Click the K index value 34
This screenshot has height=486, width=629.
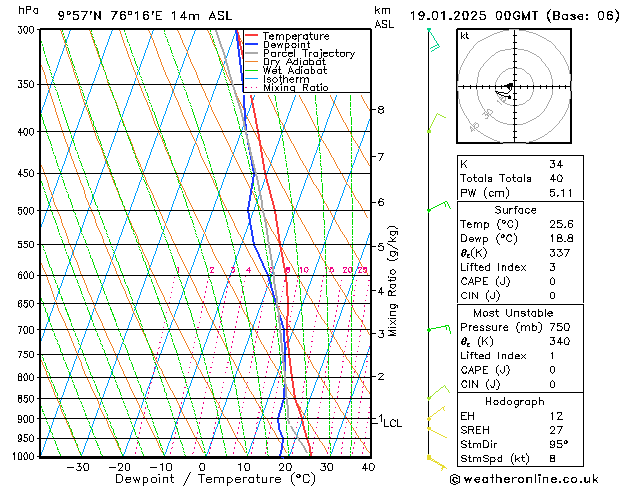click(x=556, y=164)
